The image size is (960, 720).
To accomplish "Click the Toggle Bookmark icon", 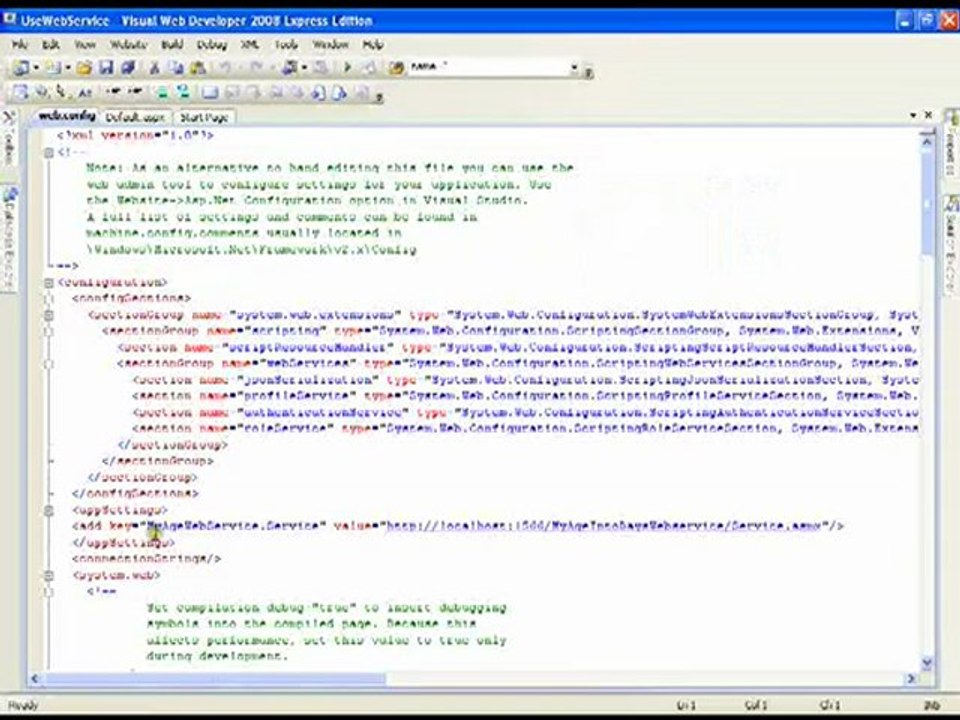I will click(x=210, y=93).
